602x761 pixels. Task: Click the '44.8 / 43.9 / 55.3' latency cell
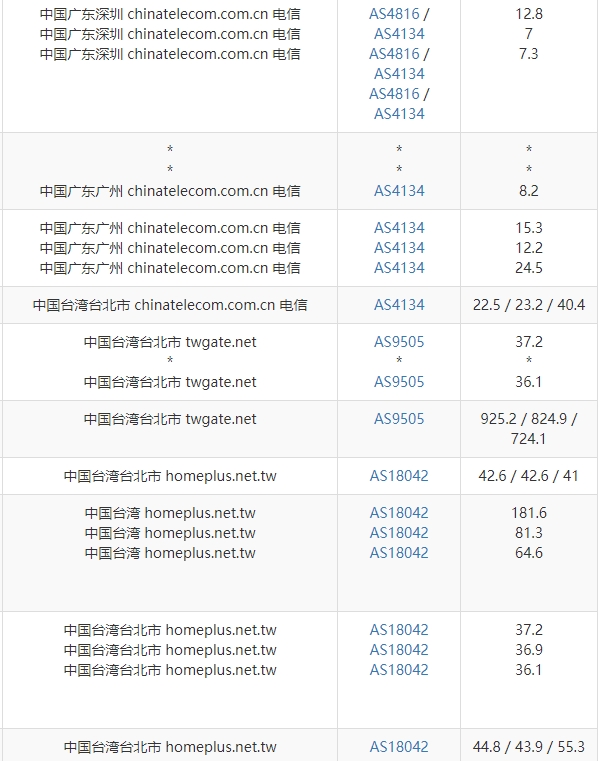point(529,746)
